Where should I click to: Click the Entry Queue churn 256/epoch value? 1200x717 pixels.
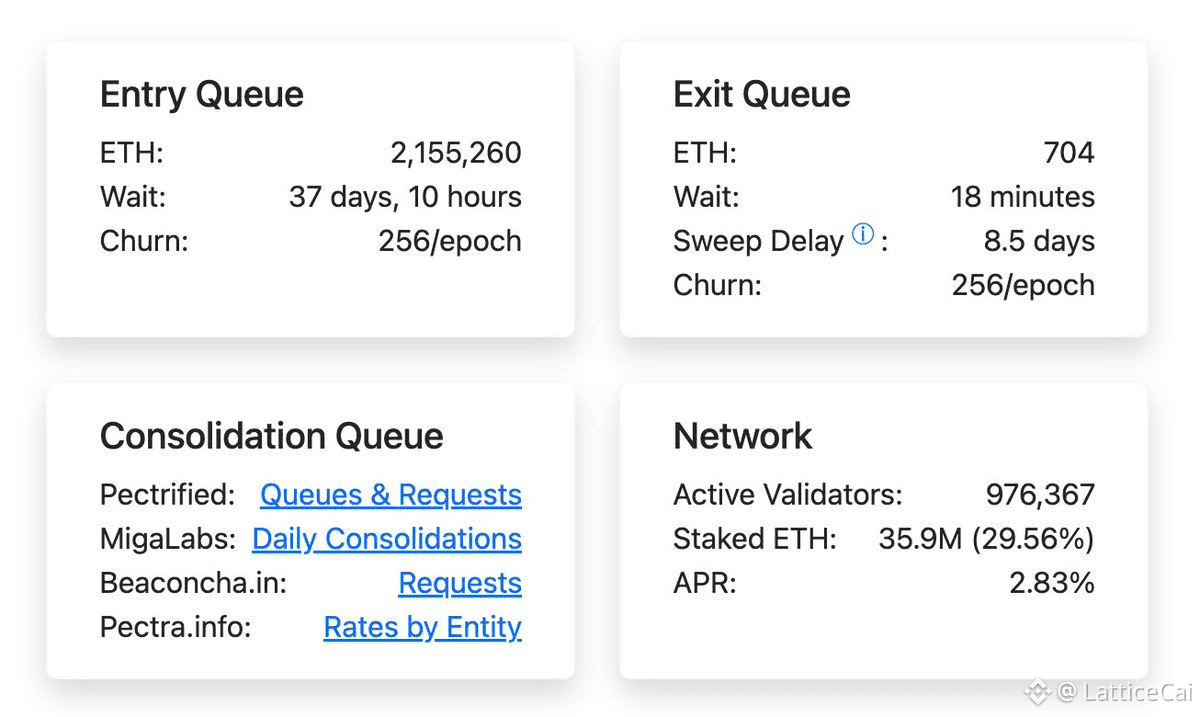(449, 241)
